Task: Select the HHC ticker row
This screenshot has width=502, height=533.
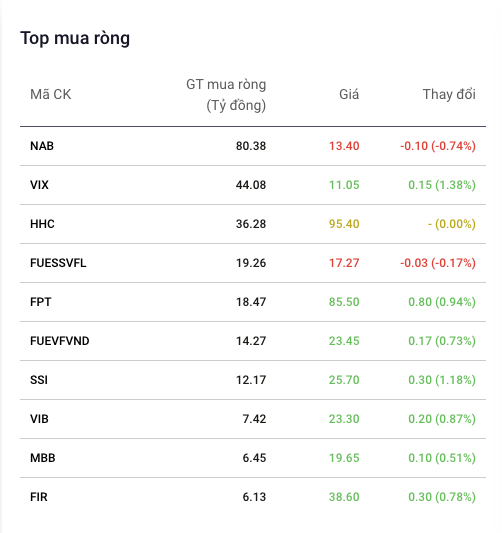Action: coord(253,224)
